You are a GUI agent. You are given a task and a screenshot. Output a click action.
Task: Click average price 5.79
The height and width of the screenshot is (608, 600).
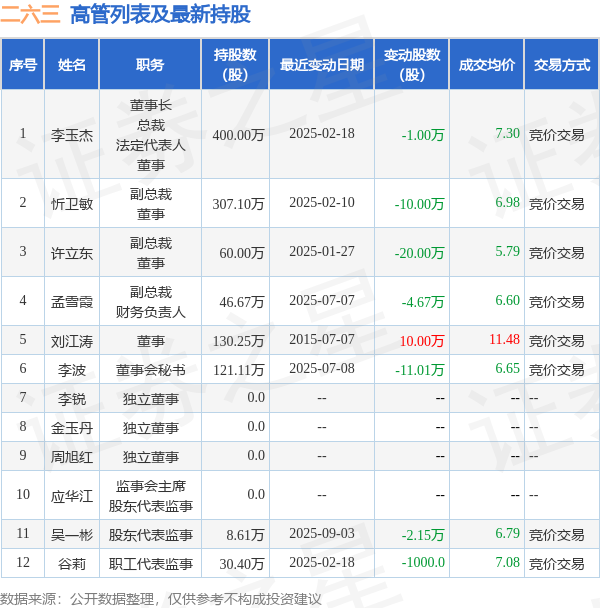point(507,251)
